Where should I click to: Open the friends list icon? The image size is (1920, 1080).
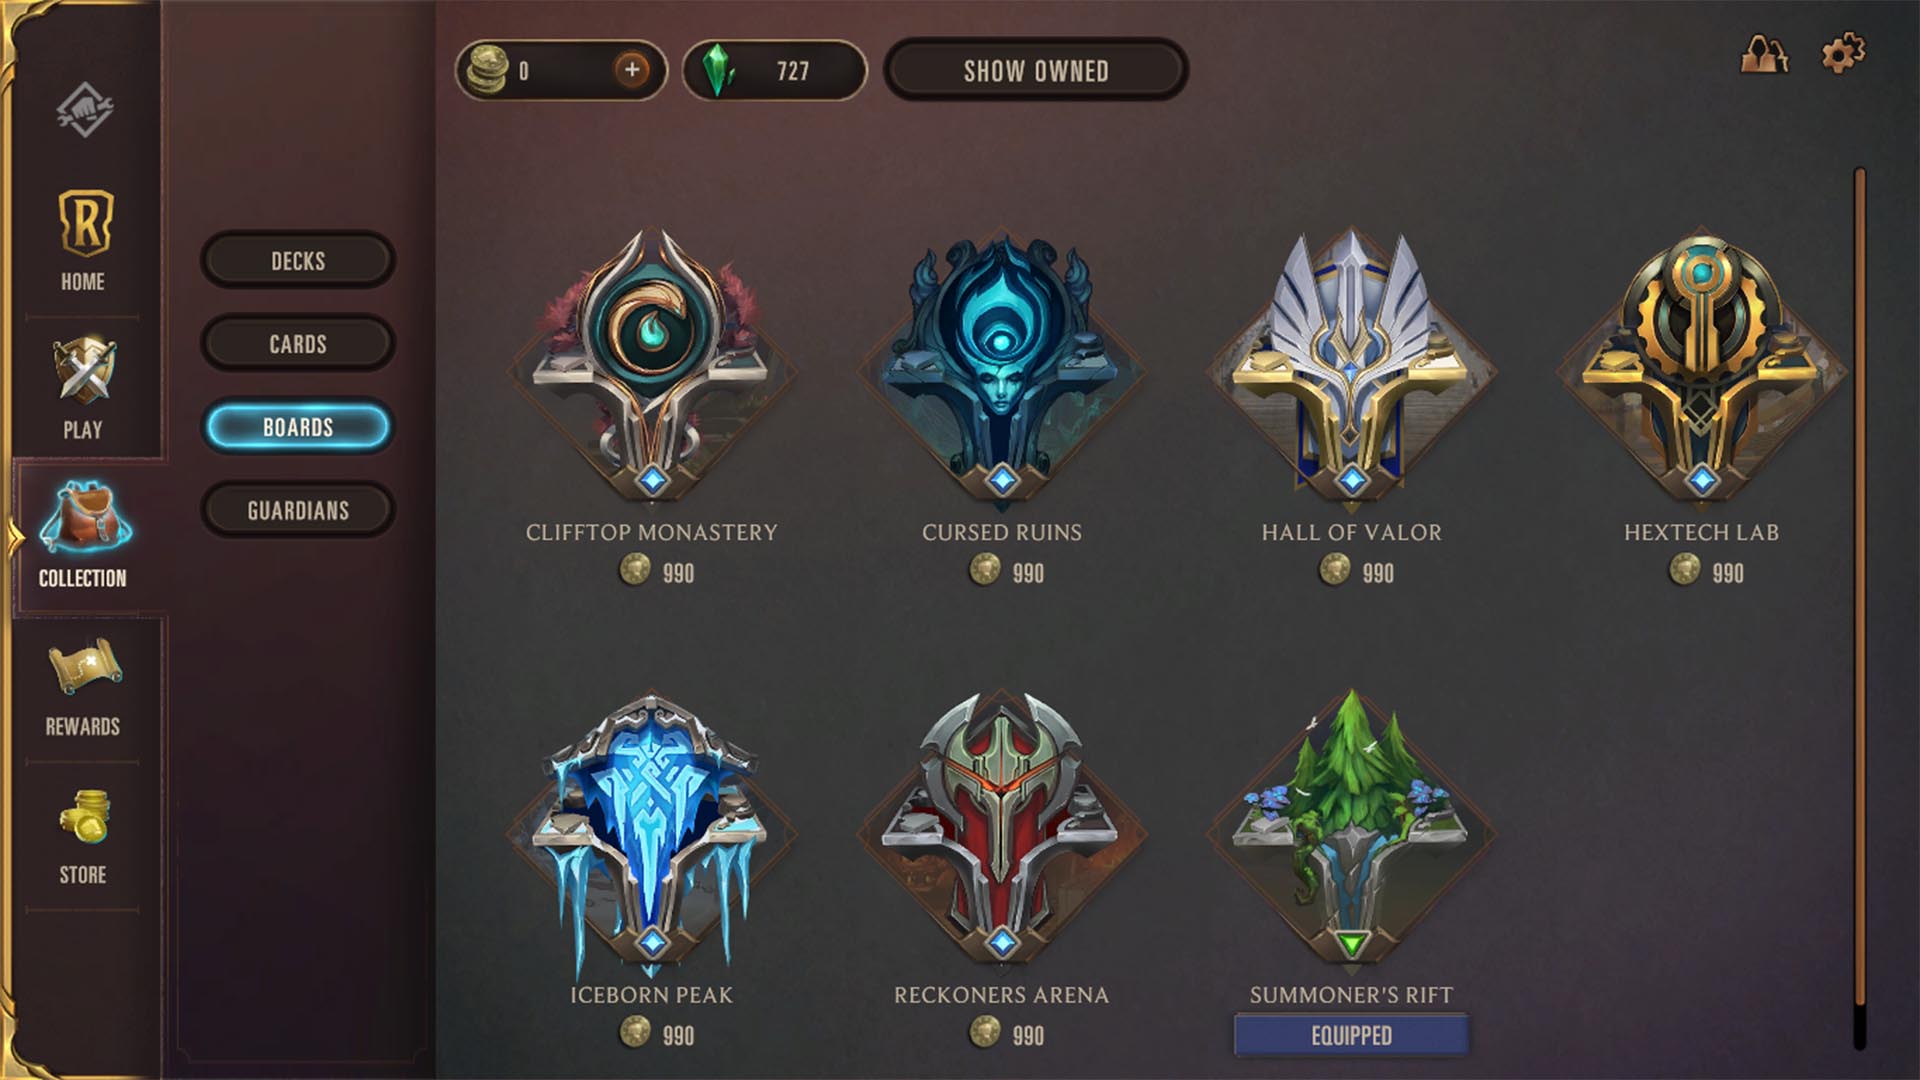[x=1764, y=54]
